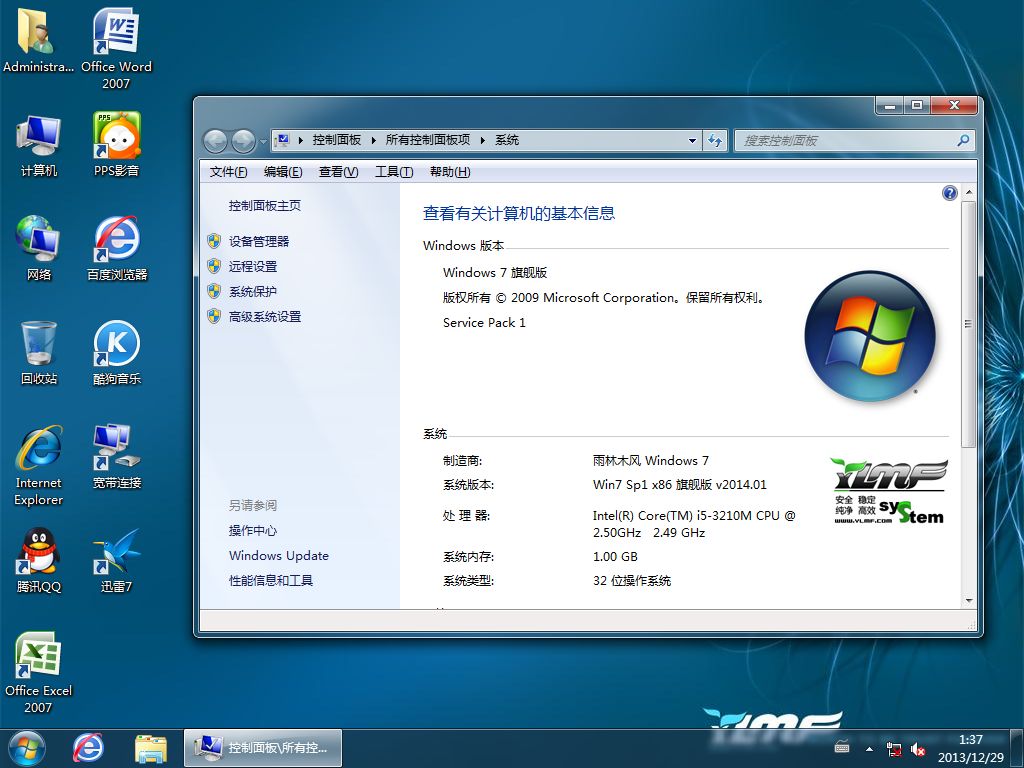Image resolution: width=1024 pixels, height=768 pixels.
Task: Click 所有控制面板项 in the breadcrumb path
Action: (428, 140)
